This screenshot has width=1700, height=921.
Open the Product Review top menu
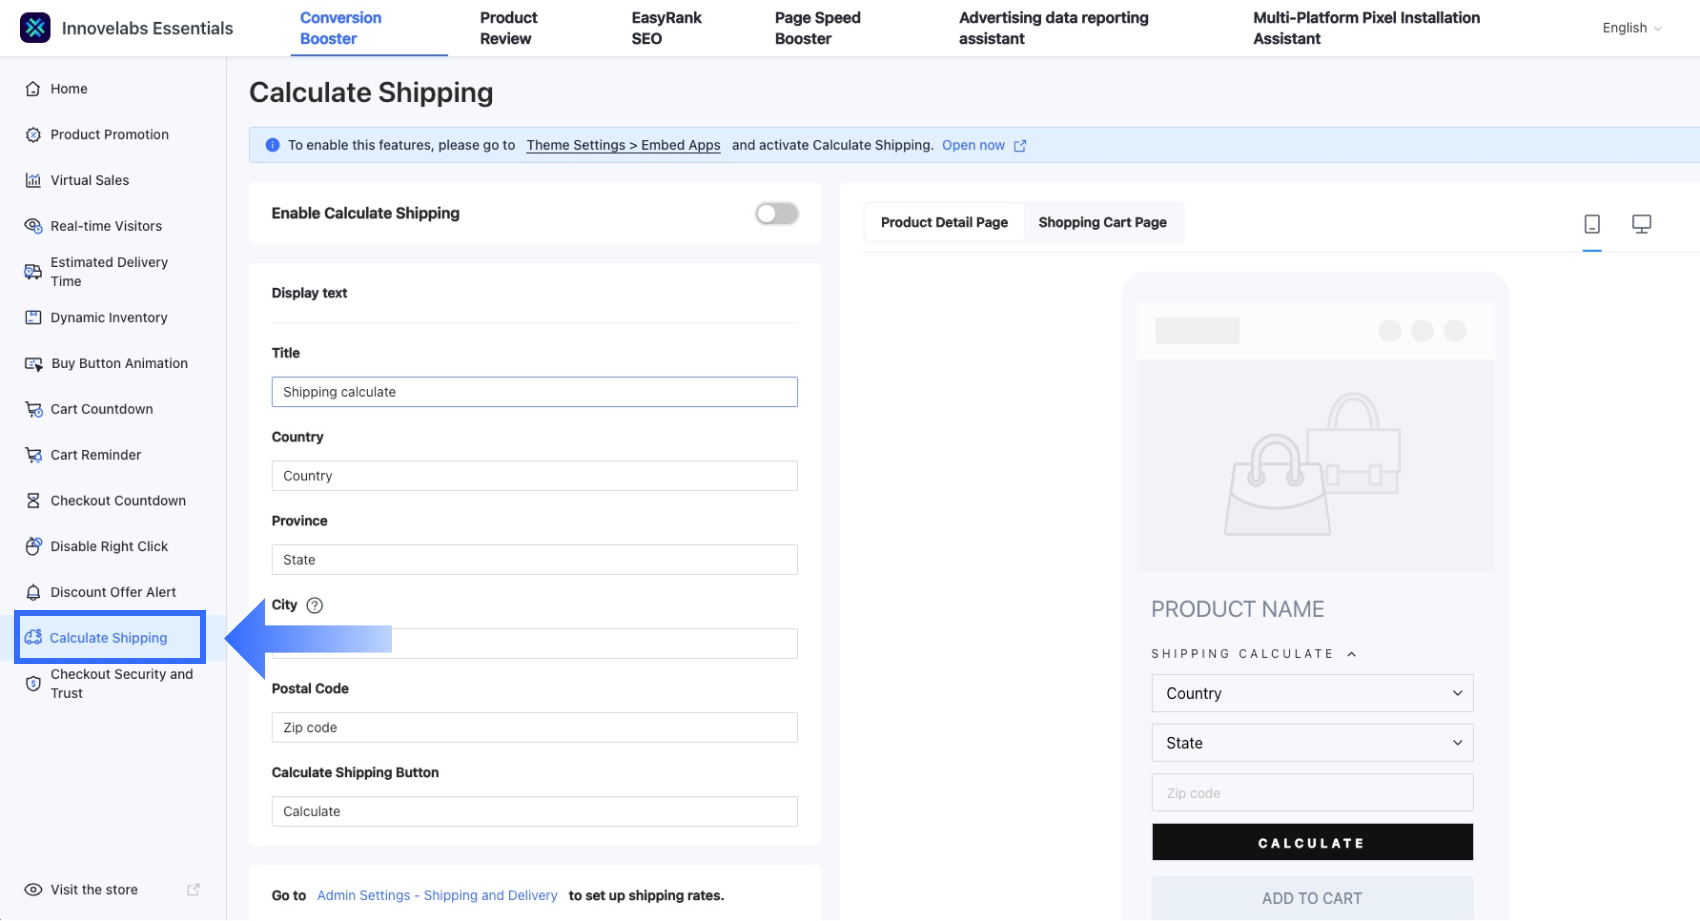pos(508,28)
